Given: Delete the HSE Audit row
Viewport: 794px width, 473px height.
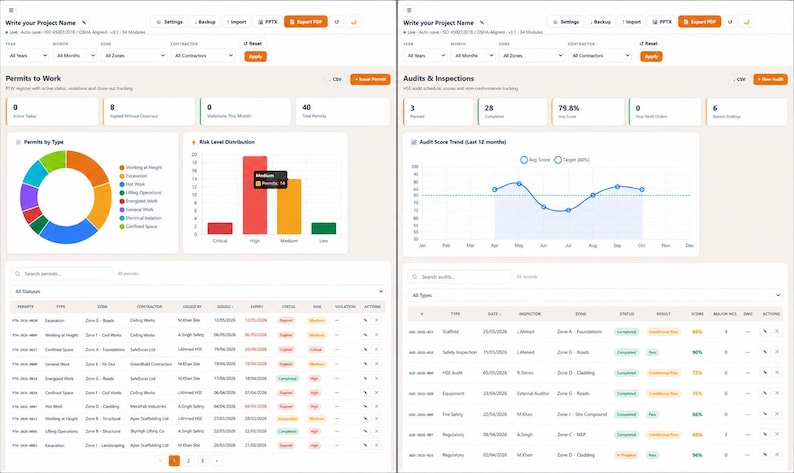Looking at the screenshot, I should tap(777, 372).
